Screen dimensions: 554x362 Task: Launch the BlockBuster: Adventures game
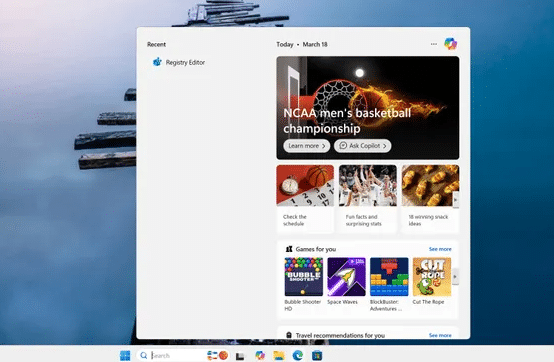pyautogui.click(x=389, y=284)
